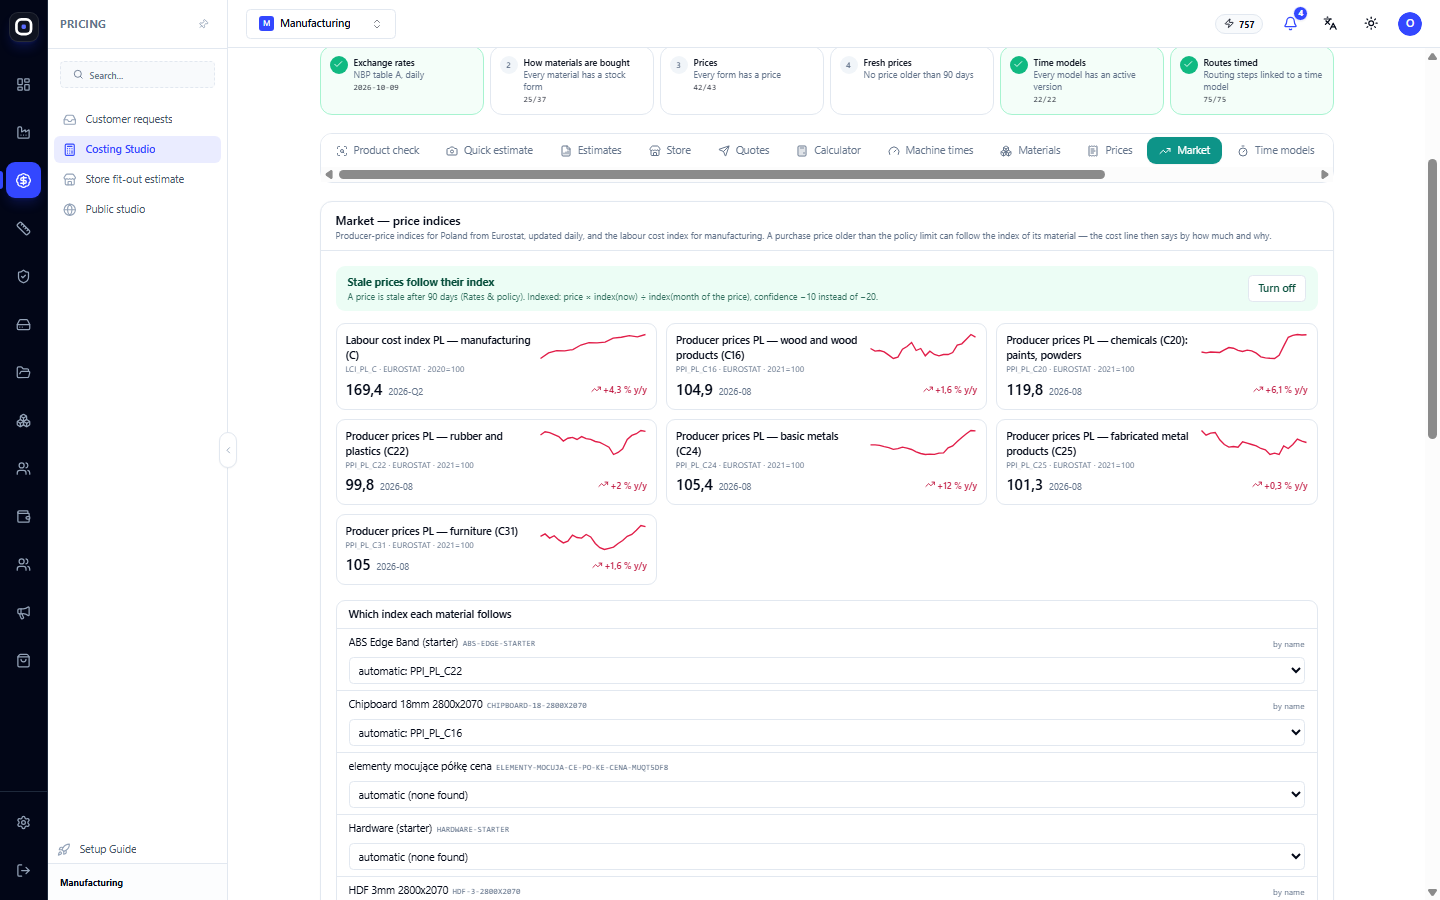Collapse the sidebar with the chevron handle
Screen dimensions: 1440x900
[228, 450]
